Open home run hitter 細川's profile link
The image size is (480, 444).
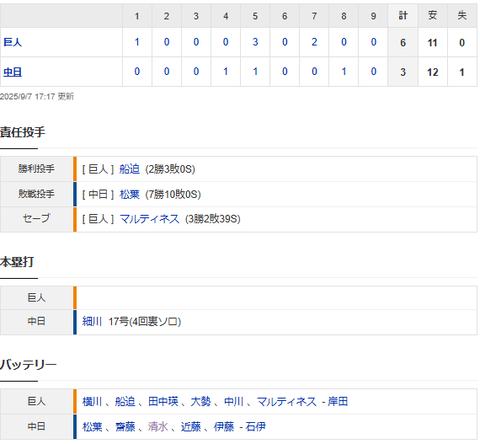coord(92,321)
